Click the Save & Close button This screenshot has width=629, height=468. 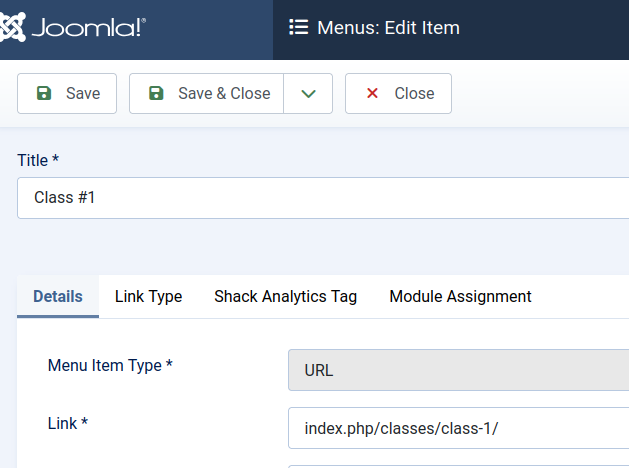207,93
